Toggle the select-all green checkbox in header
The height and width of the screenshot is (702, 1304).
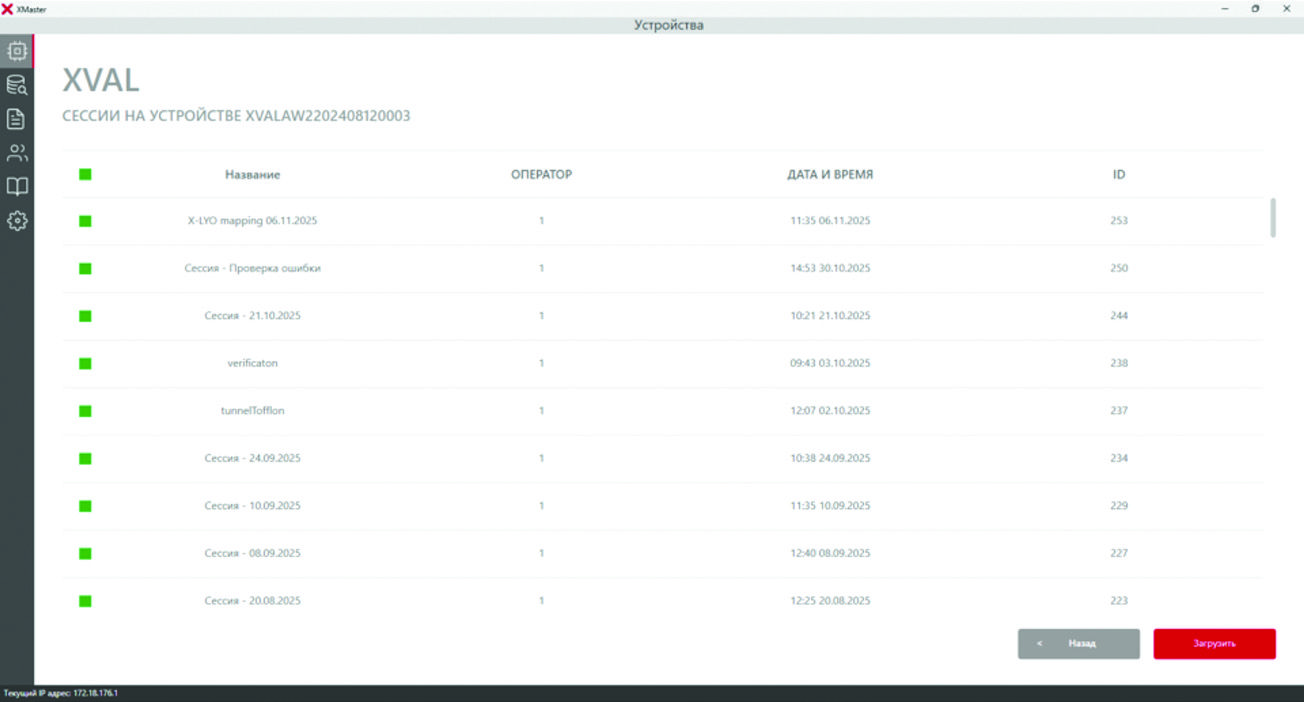coord(85,175)
